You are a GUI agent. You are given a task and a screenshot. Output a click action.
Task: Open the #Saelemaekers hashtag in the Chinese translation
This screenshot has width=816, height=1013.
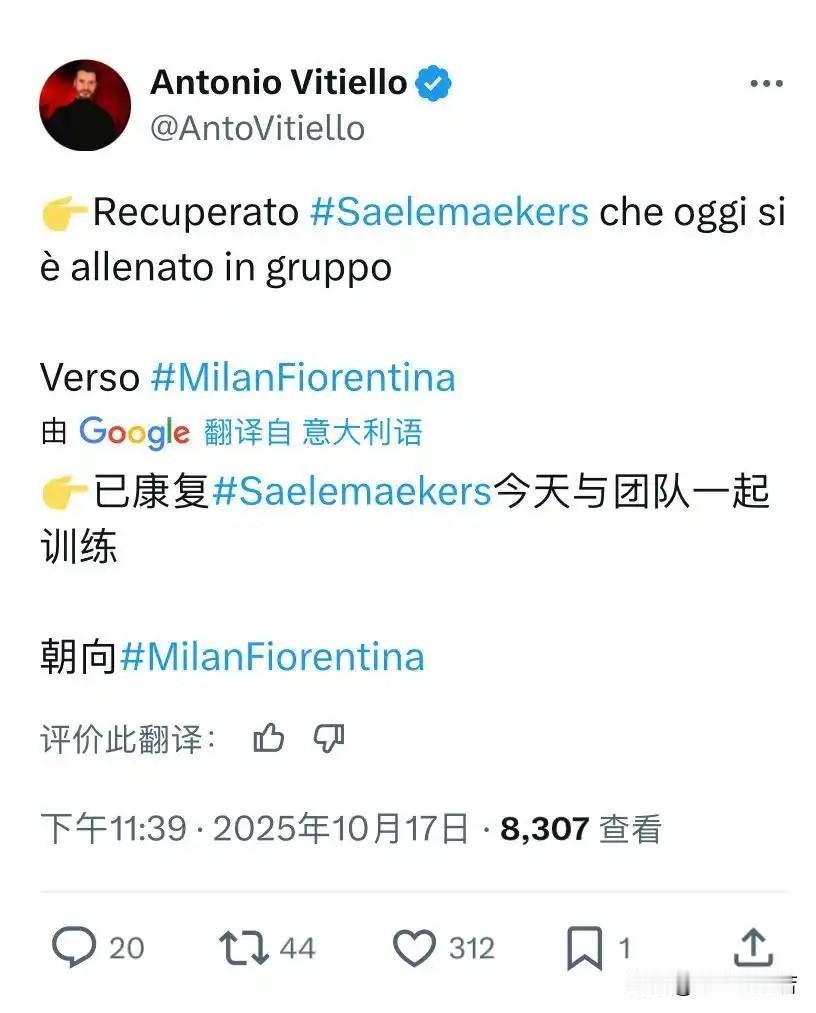(351, 491)
